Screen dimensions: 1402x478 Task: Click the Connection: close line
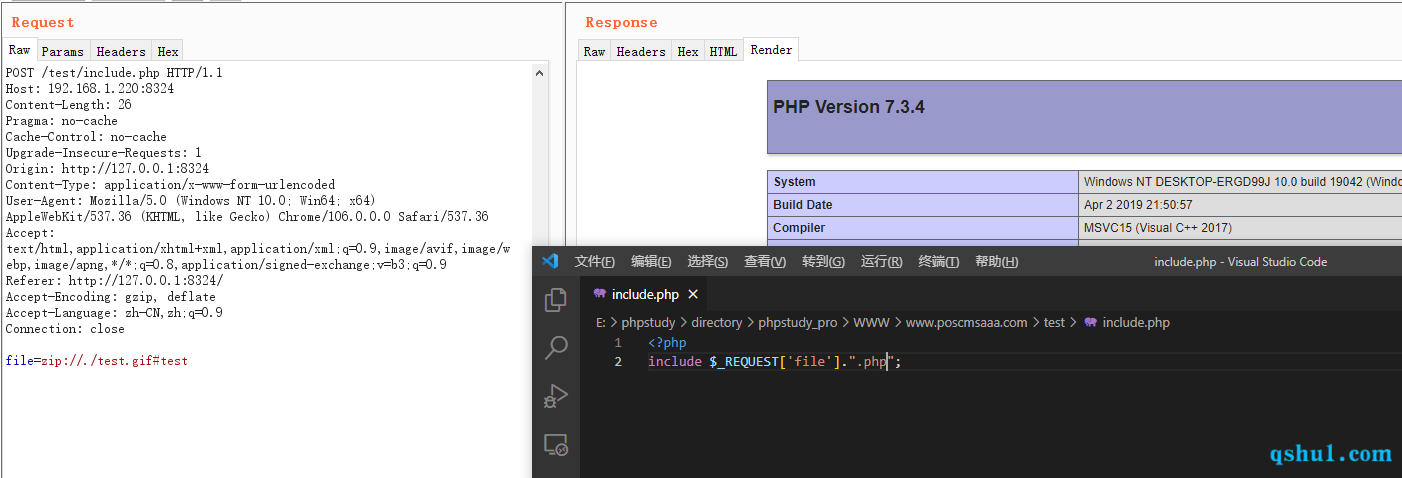pyautogui.click(x=65, y=328)
